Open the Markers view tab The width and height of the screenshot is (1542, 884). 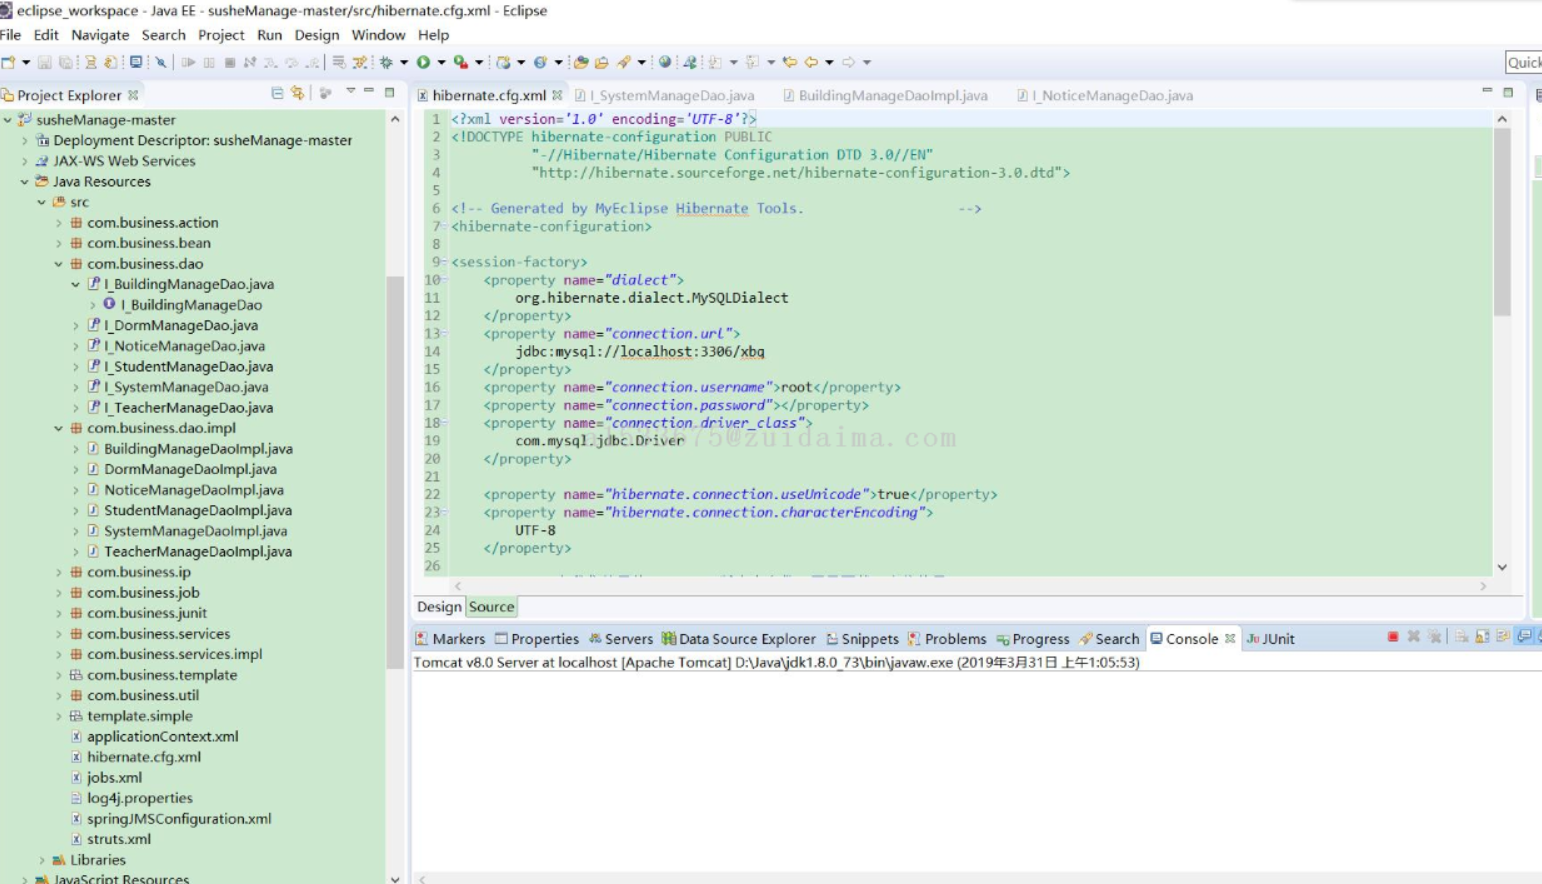[449, 638]
